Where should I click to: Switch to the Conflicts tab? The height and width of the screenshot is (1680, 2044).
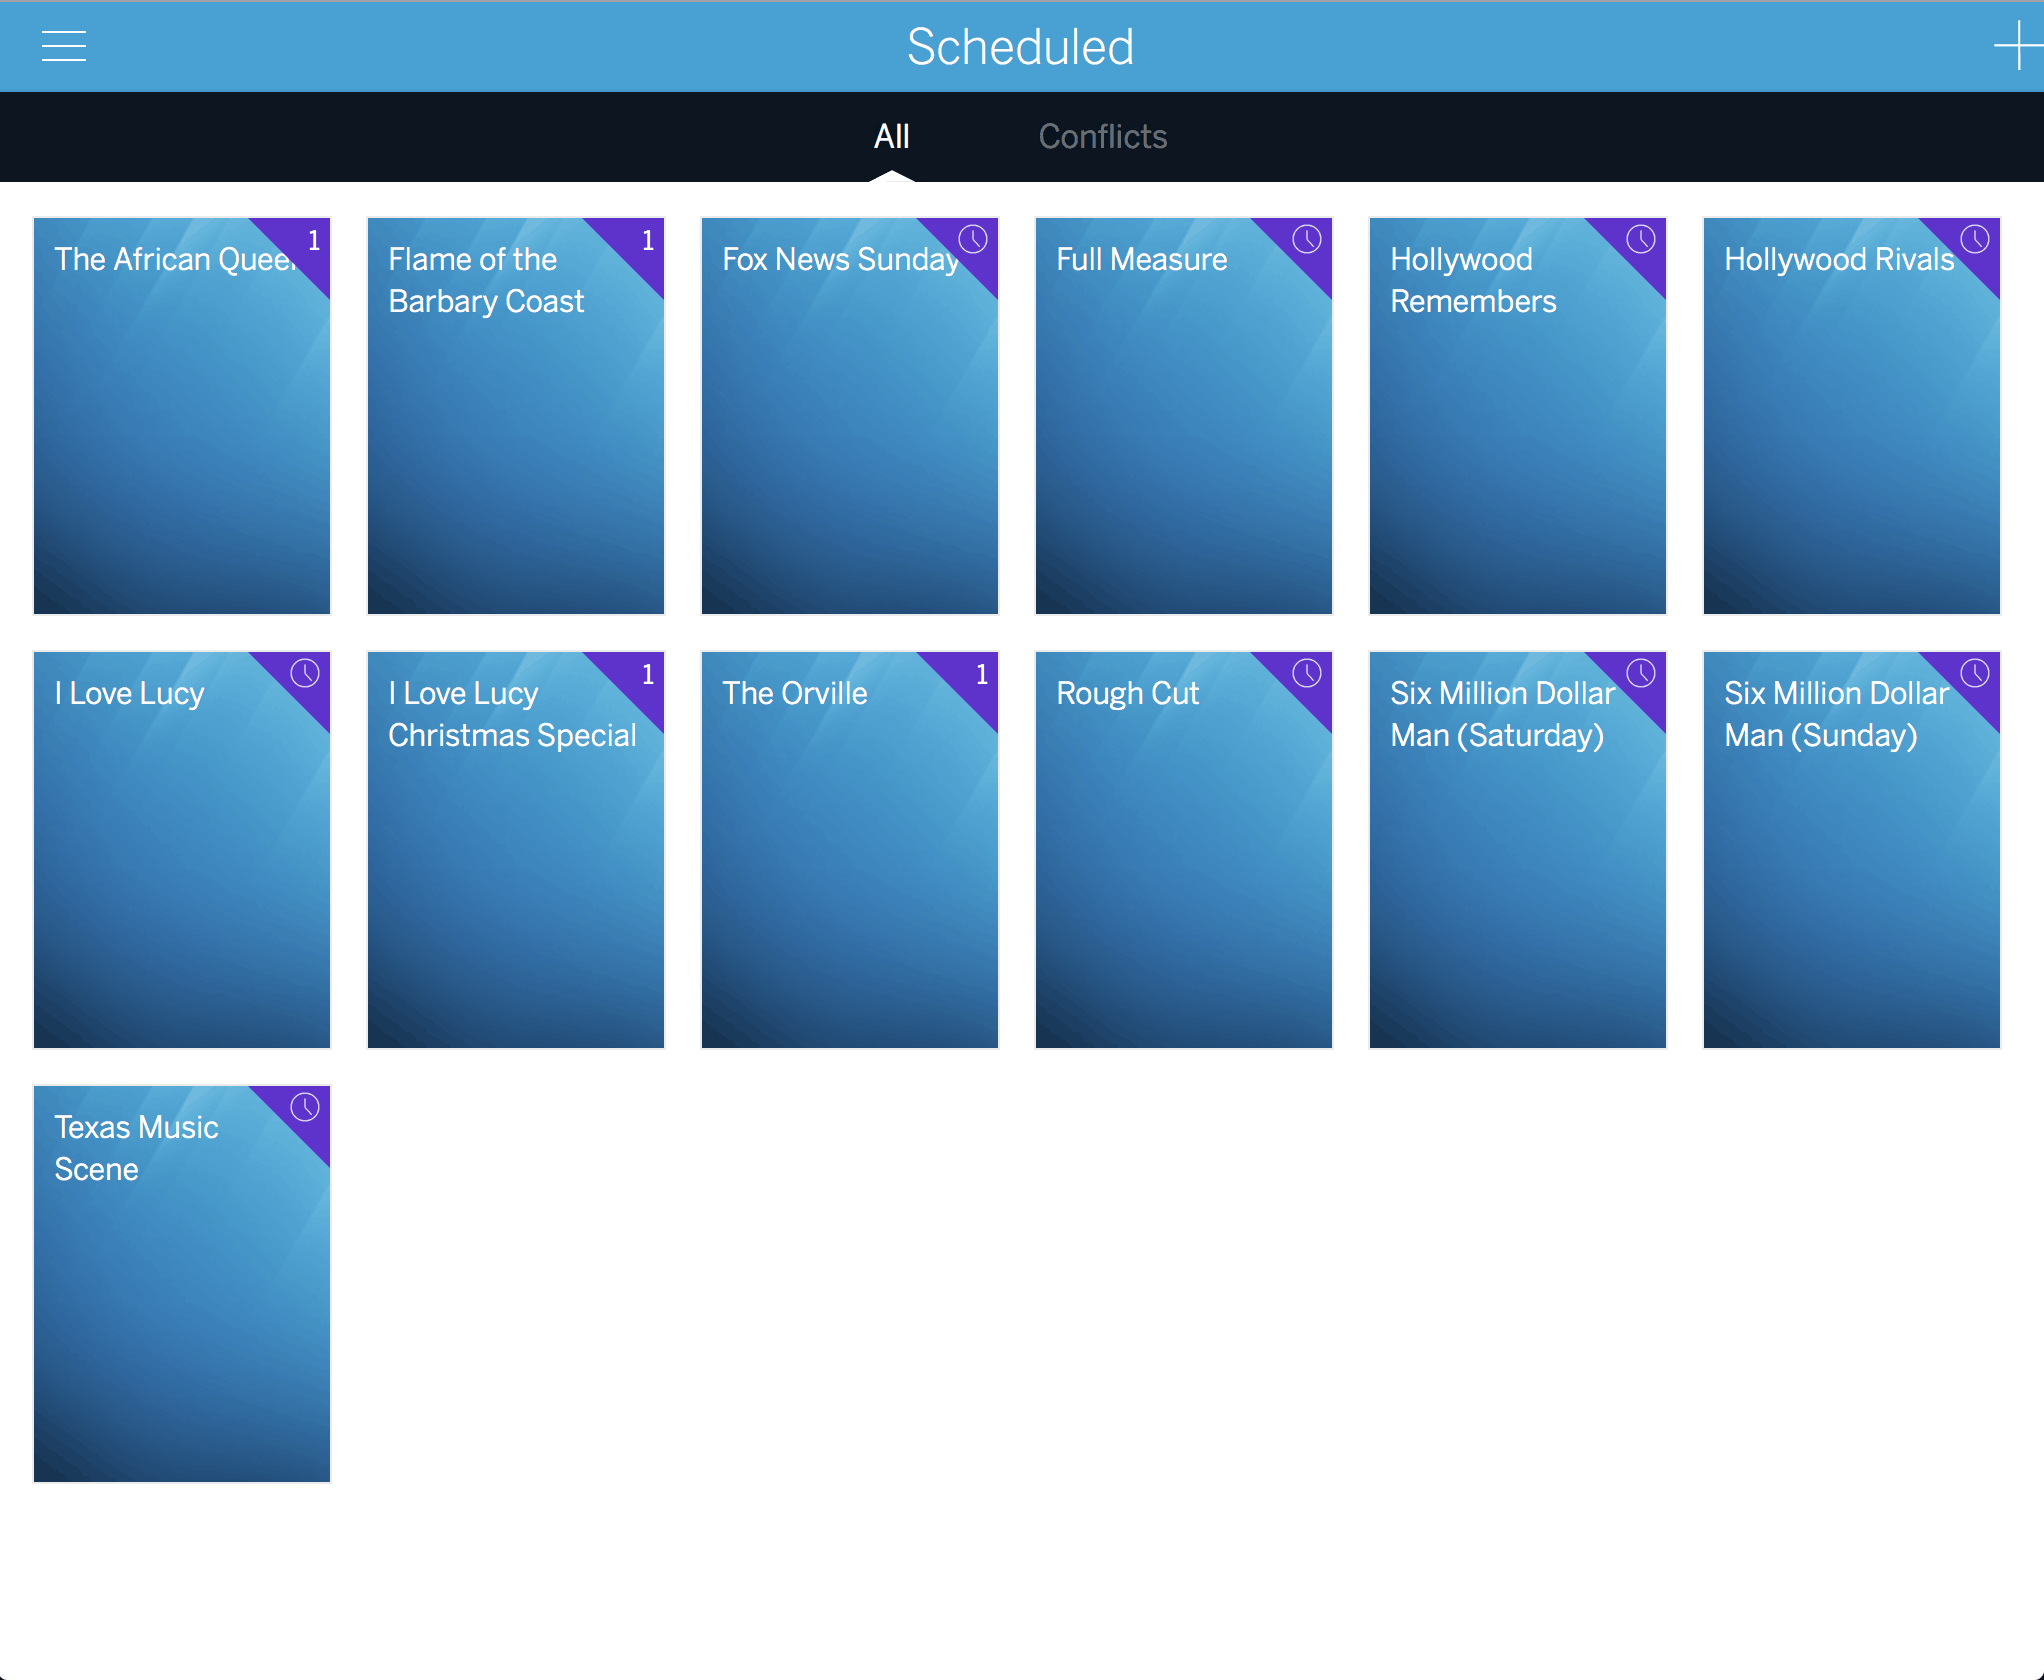1102,136
